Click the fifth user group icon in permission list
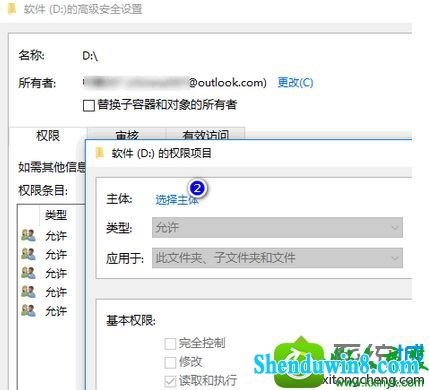429x390 pixels. click(x=28, y=311)
